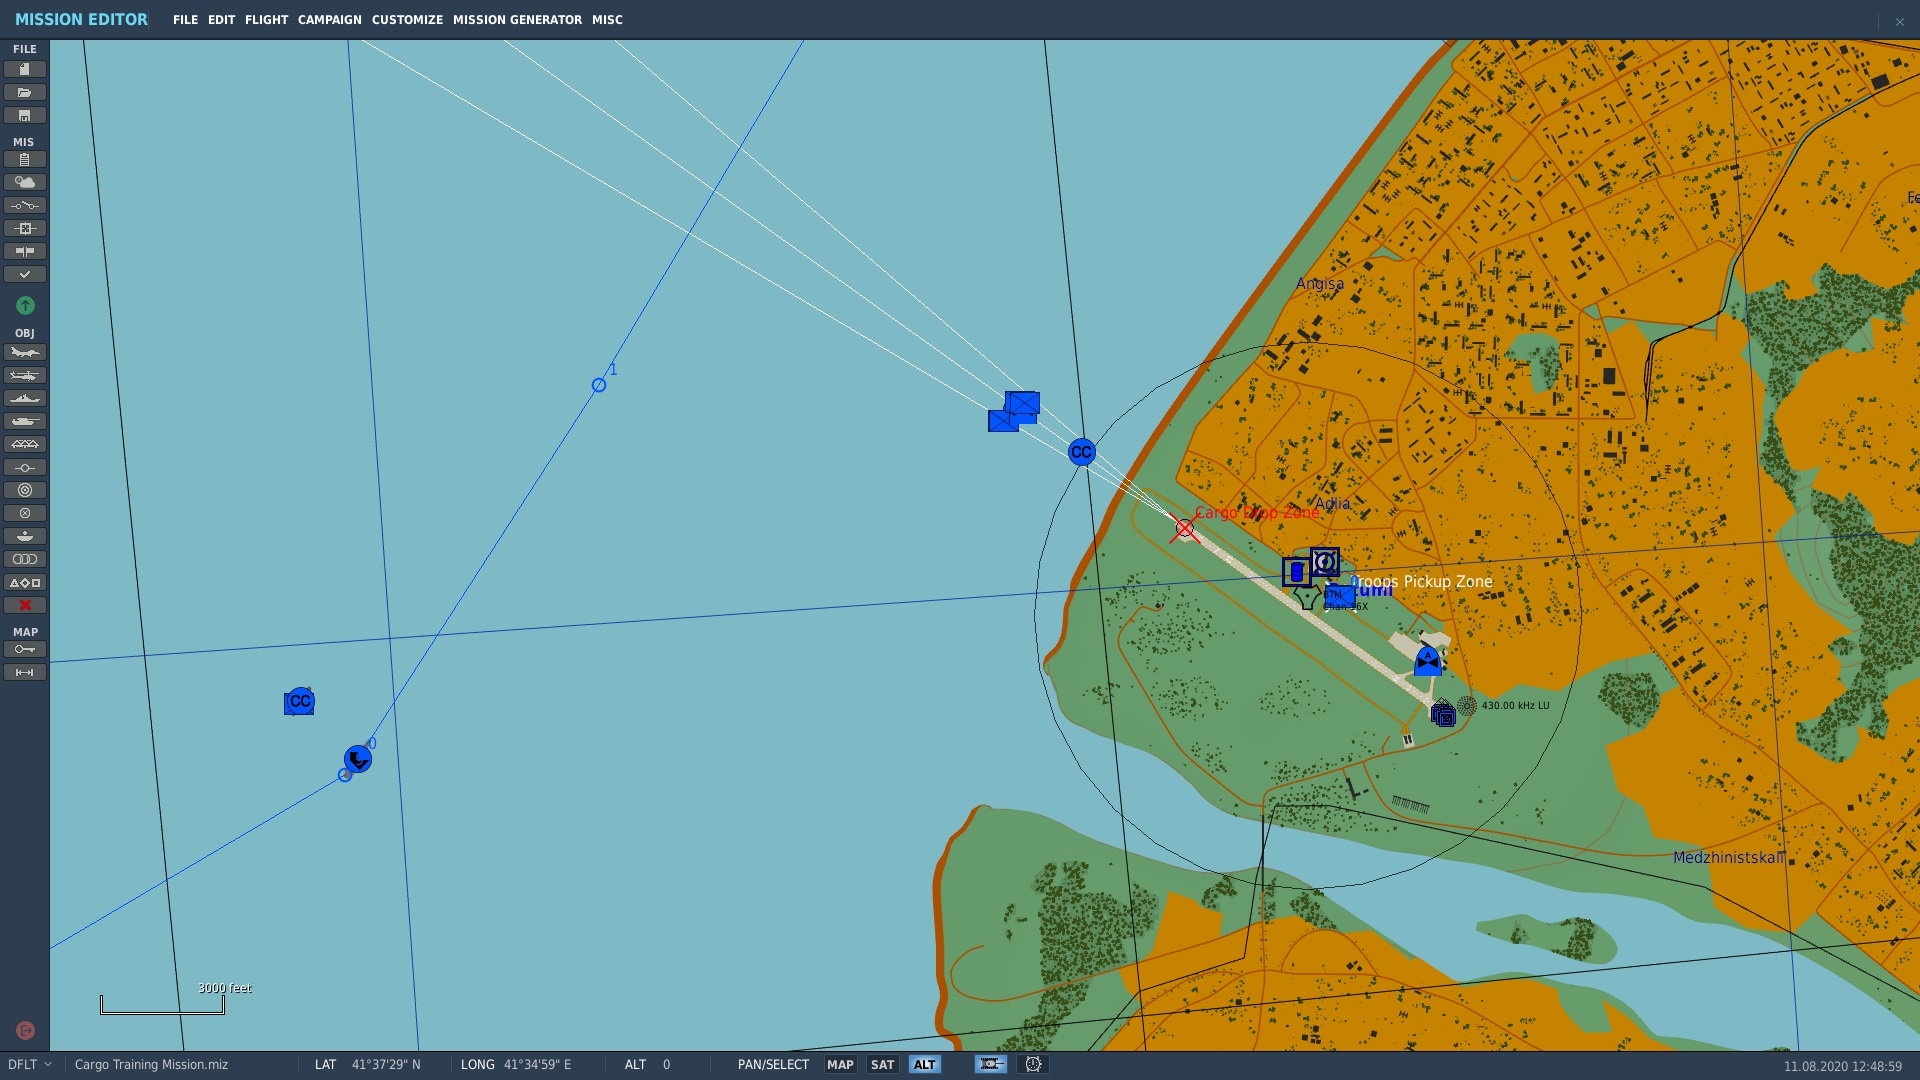
Task: Select the ship group tool
Action: pos(25,399)
